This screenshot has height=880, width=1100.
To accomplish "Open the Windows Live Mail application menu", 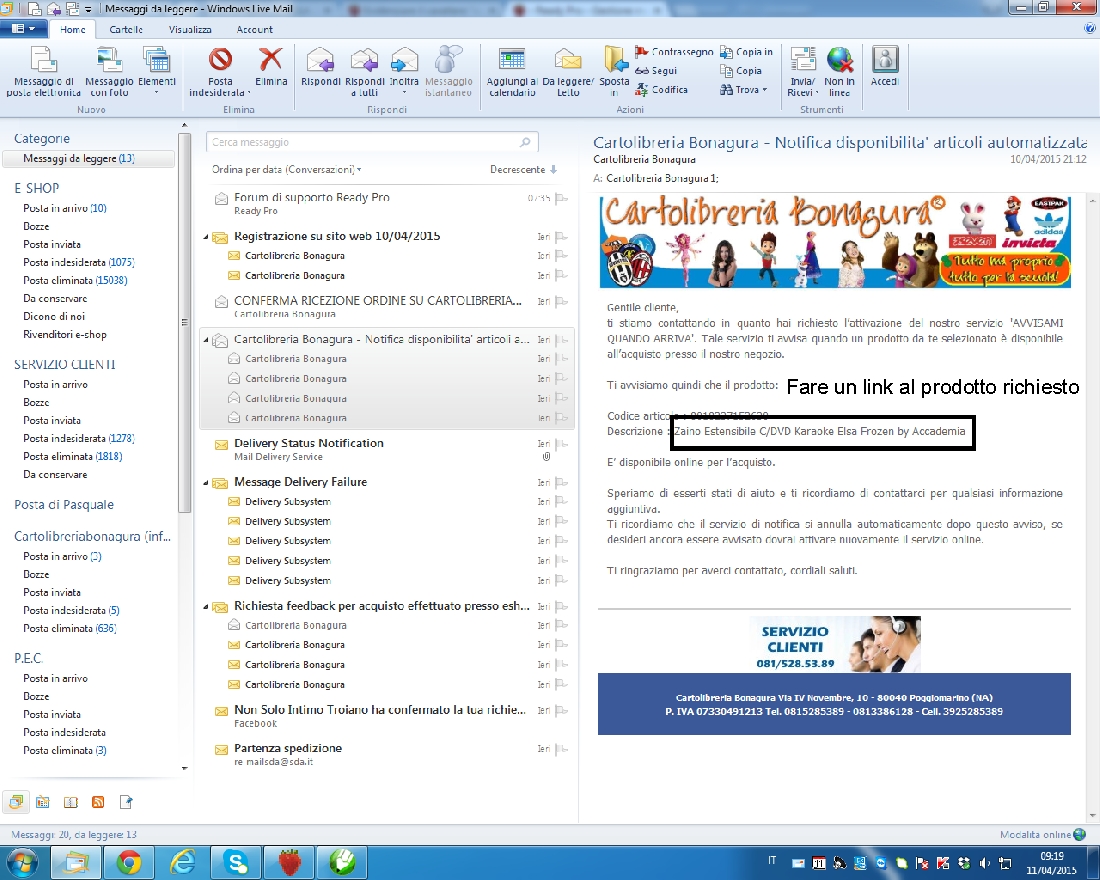I will click(x=23, y=29).
